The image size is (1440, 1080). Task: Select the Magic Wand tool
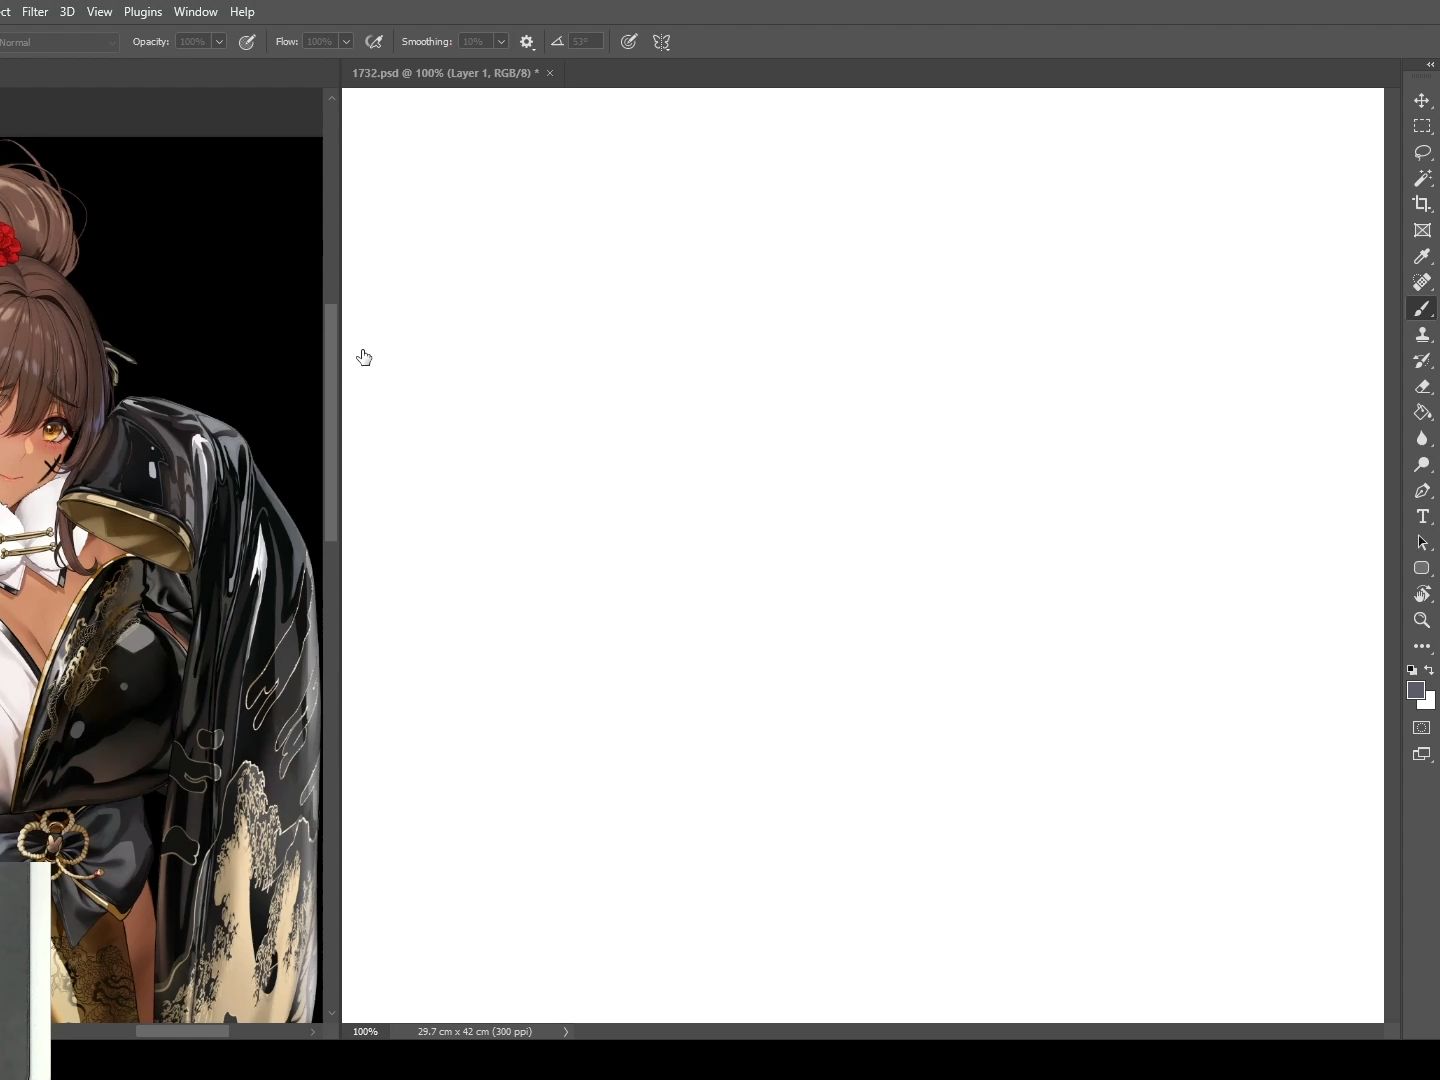[x=1421, y=179]
